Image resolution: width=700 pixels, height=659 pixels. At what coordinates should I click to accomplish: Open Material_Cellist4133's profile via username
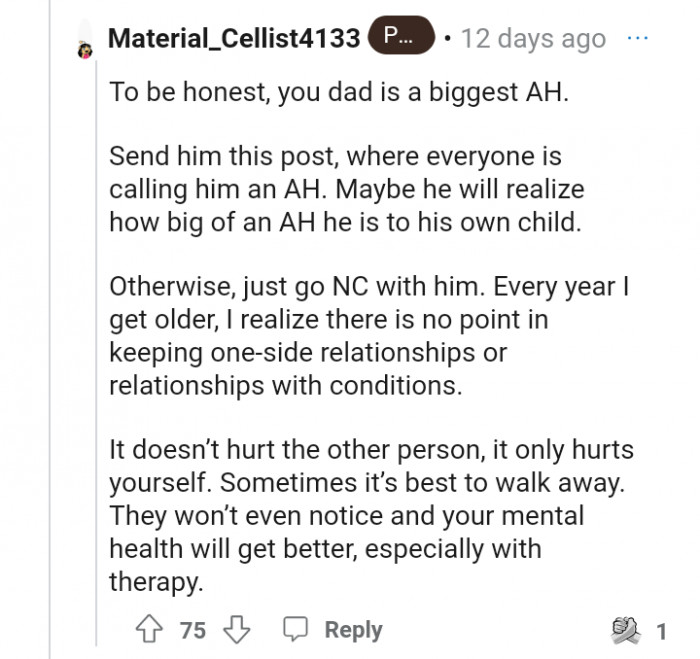(233, 38)
